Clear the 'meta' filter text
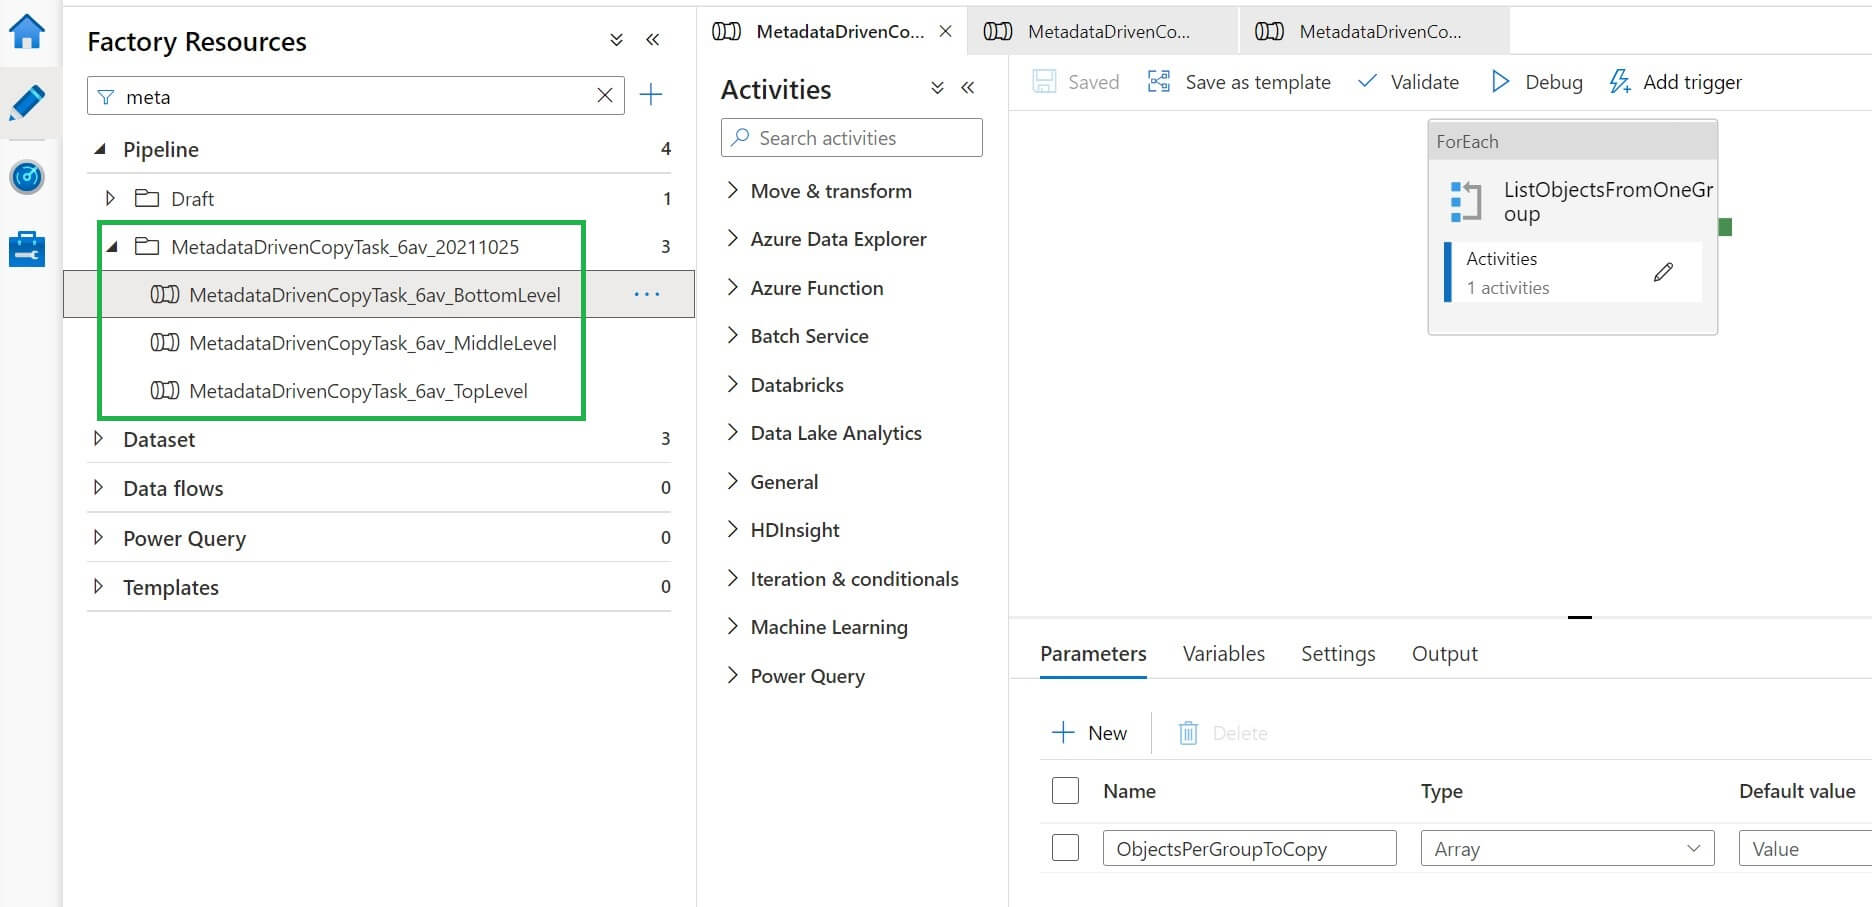Screen dimensions: 1872x907 pos(605,95)
